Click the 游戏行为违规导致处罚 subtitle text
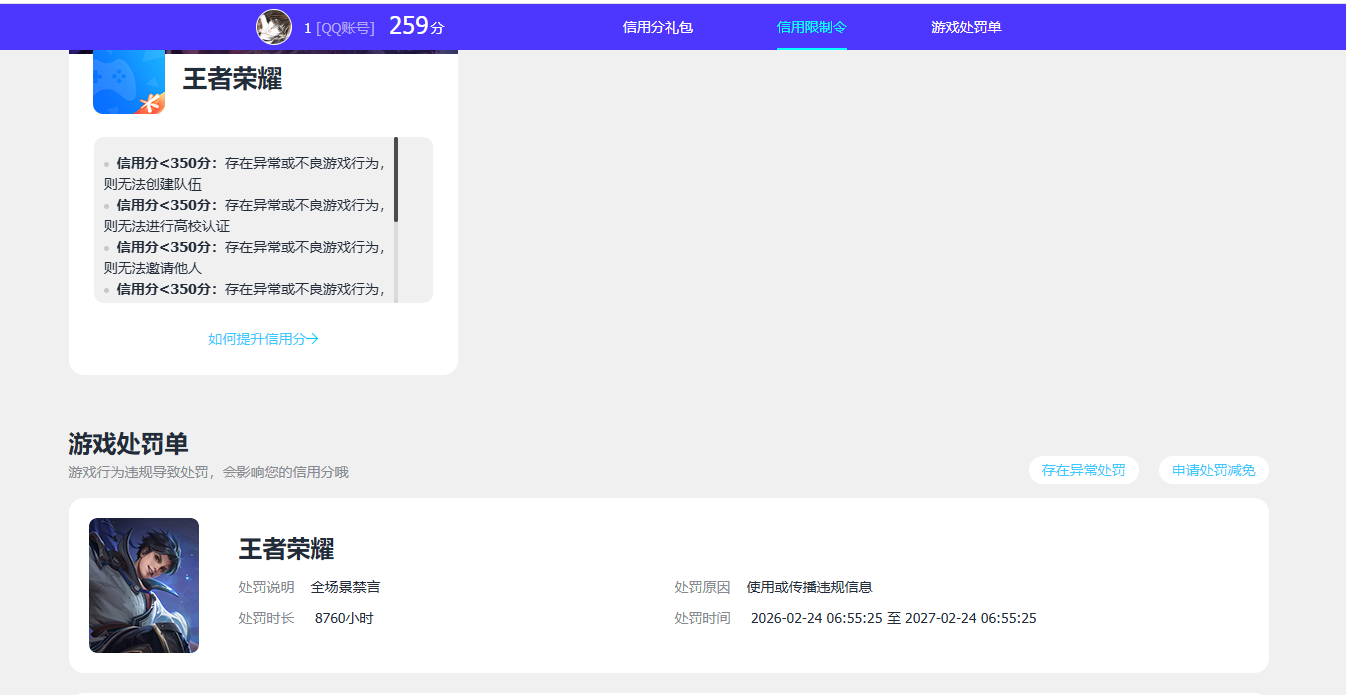Image resolution: width=1346 pixels, height=695 pixels. click(209, 472)
